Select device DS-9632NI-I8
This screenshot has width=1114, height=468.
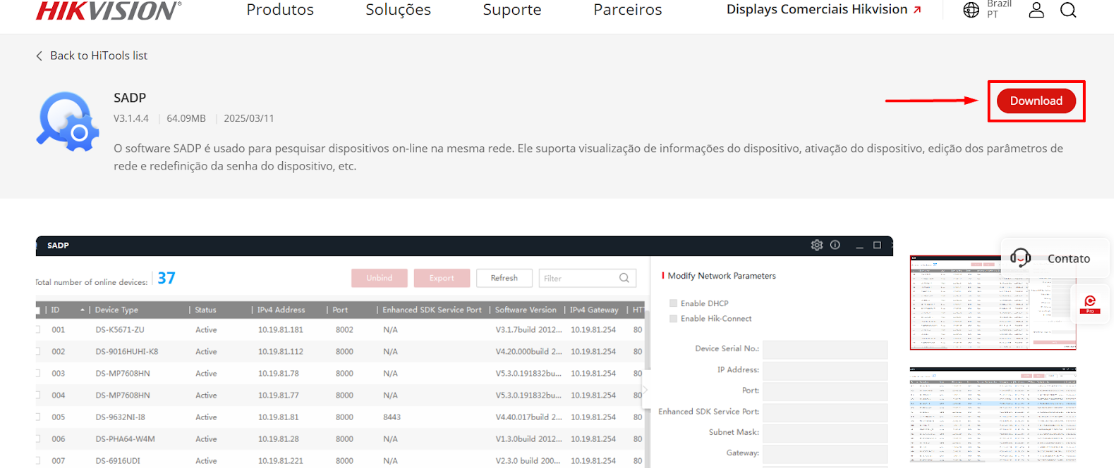(x=121, y=417)
